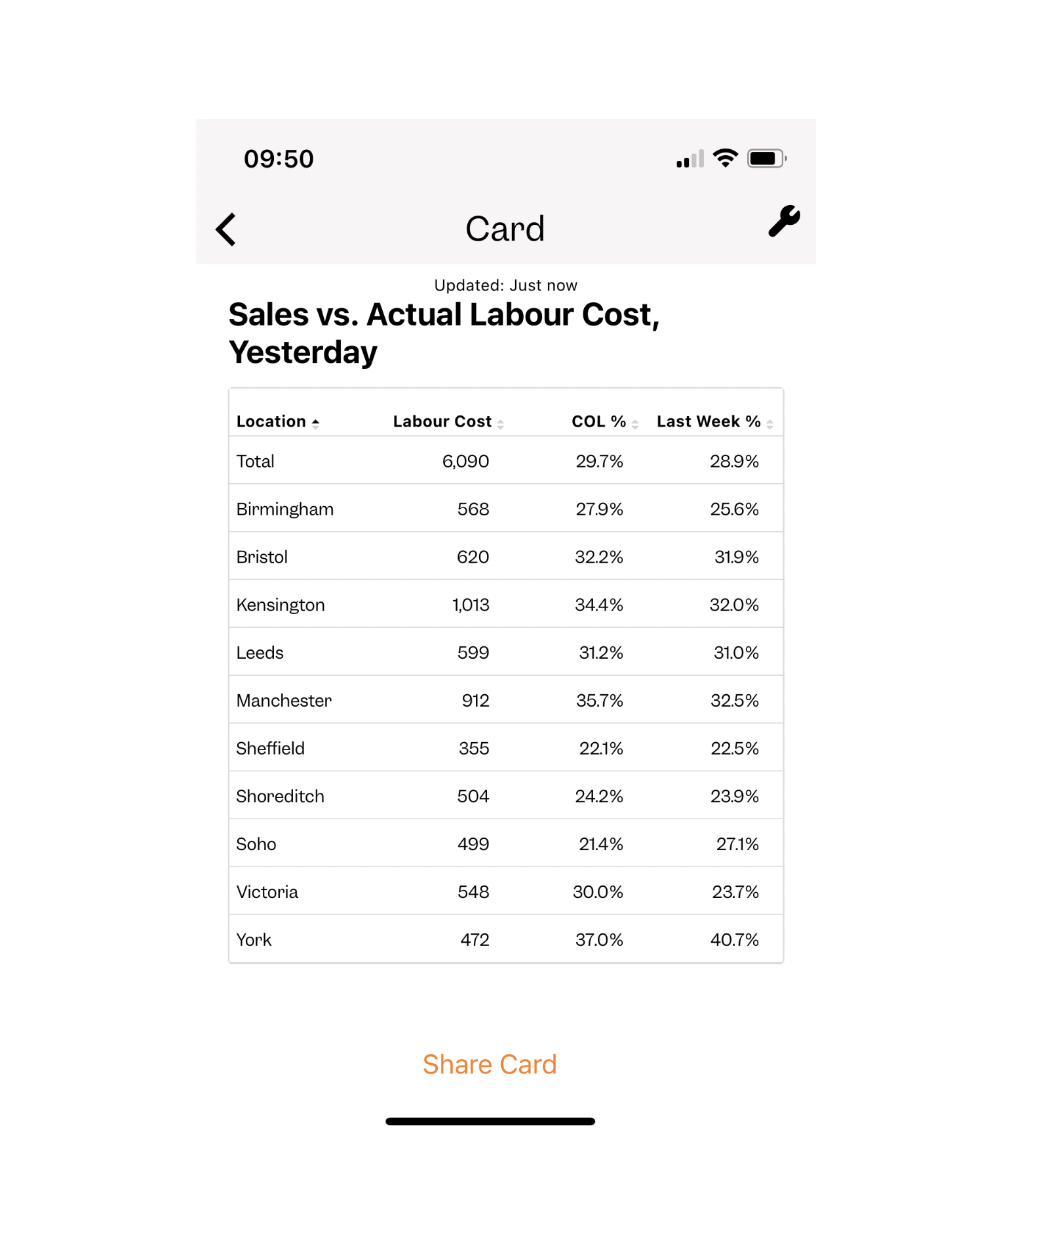This screenshot has height=1254, width=1040.
Task: Select the Total row
Action: click(506, 461)
